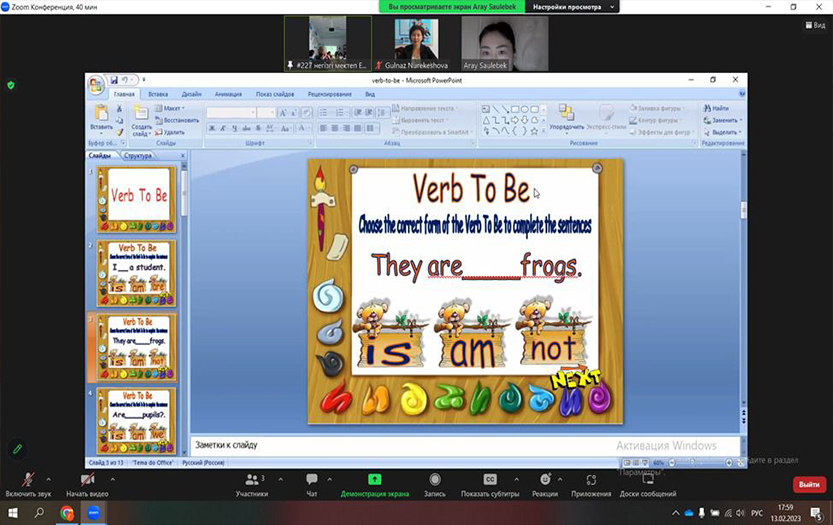Open Приложения apps in Zoom toolbar
The width and height of the screenshot is (833, 525).
click(x=591, y=481)
